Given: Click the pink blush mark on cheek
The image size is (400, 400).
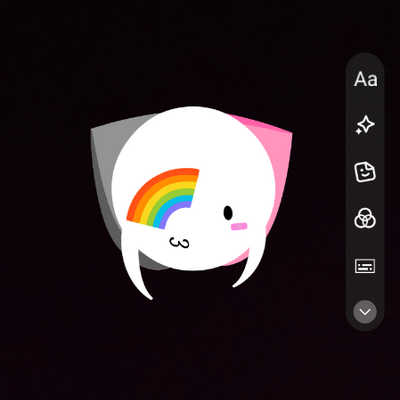Looking at the screenshot, I should [x=239, y=226].
